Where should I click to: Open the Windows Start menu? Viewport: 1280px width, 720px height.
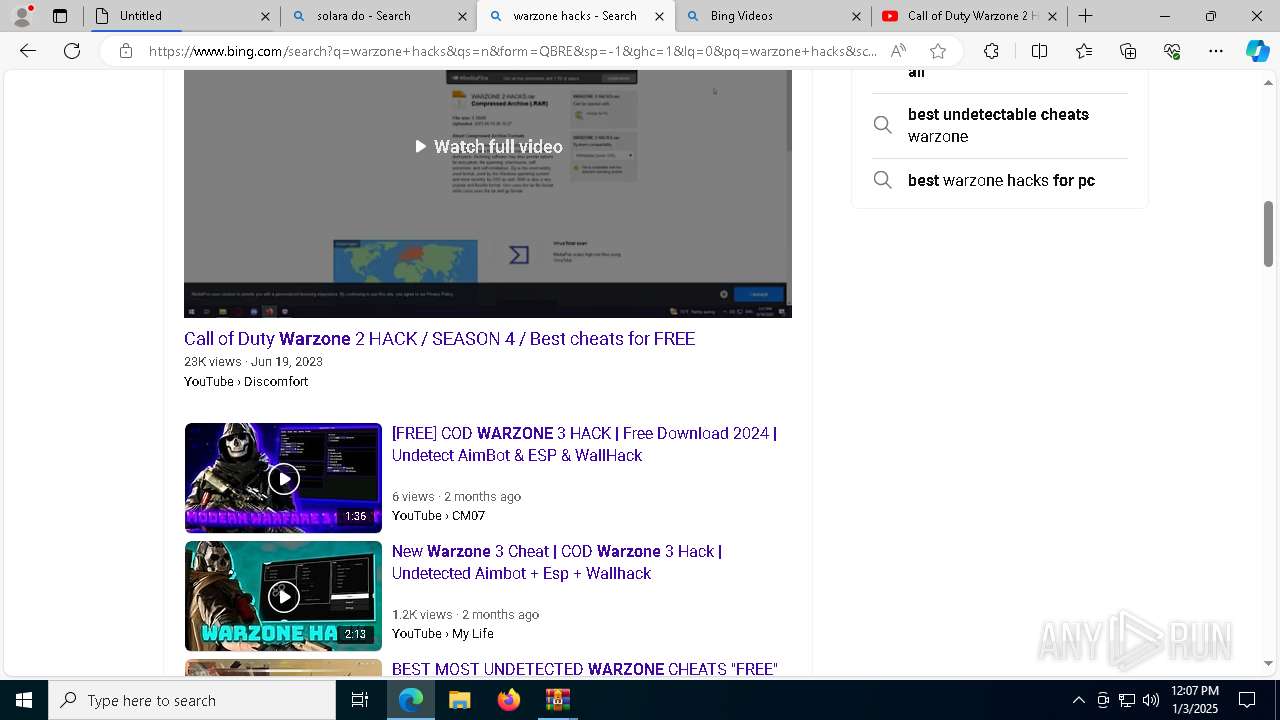(23, 700)
